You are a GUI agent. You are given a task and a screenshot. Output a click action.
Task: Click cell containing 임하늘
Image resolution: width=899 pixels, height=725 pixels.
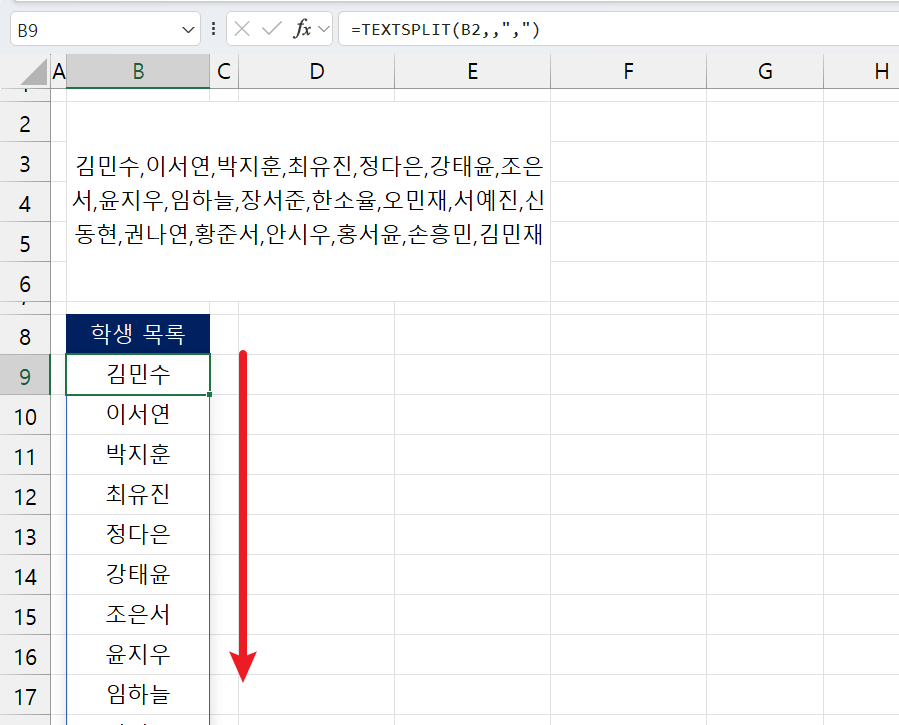point(138,695)
